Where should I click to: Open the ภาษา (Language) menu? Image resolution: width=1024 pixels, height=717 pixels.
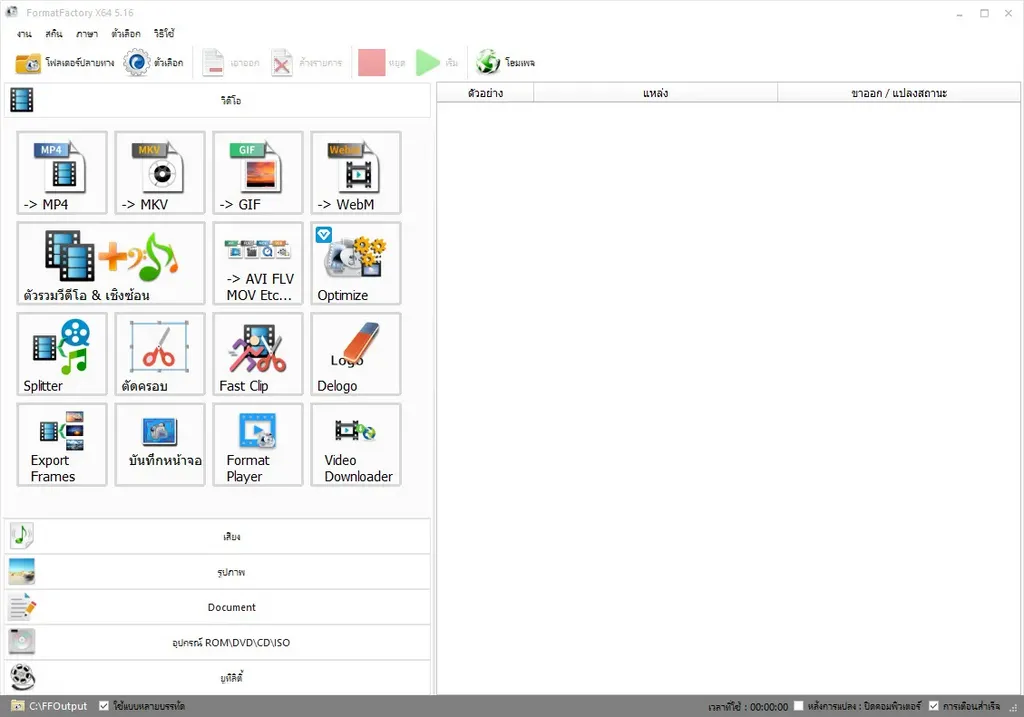87,33
